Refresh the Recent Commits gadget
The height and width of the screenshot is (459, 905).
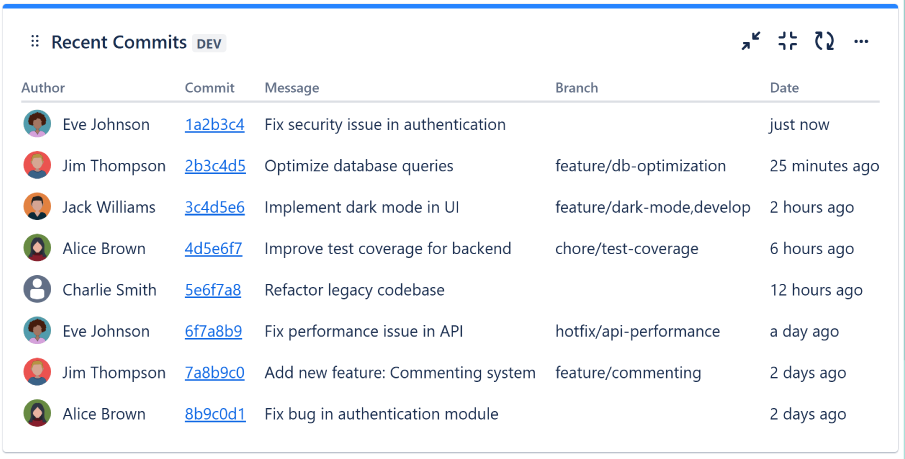coord(824,41)
